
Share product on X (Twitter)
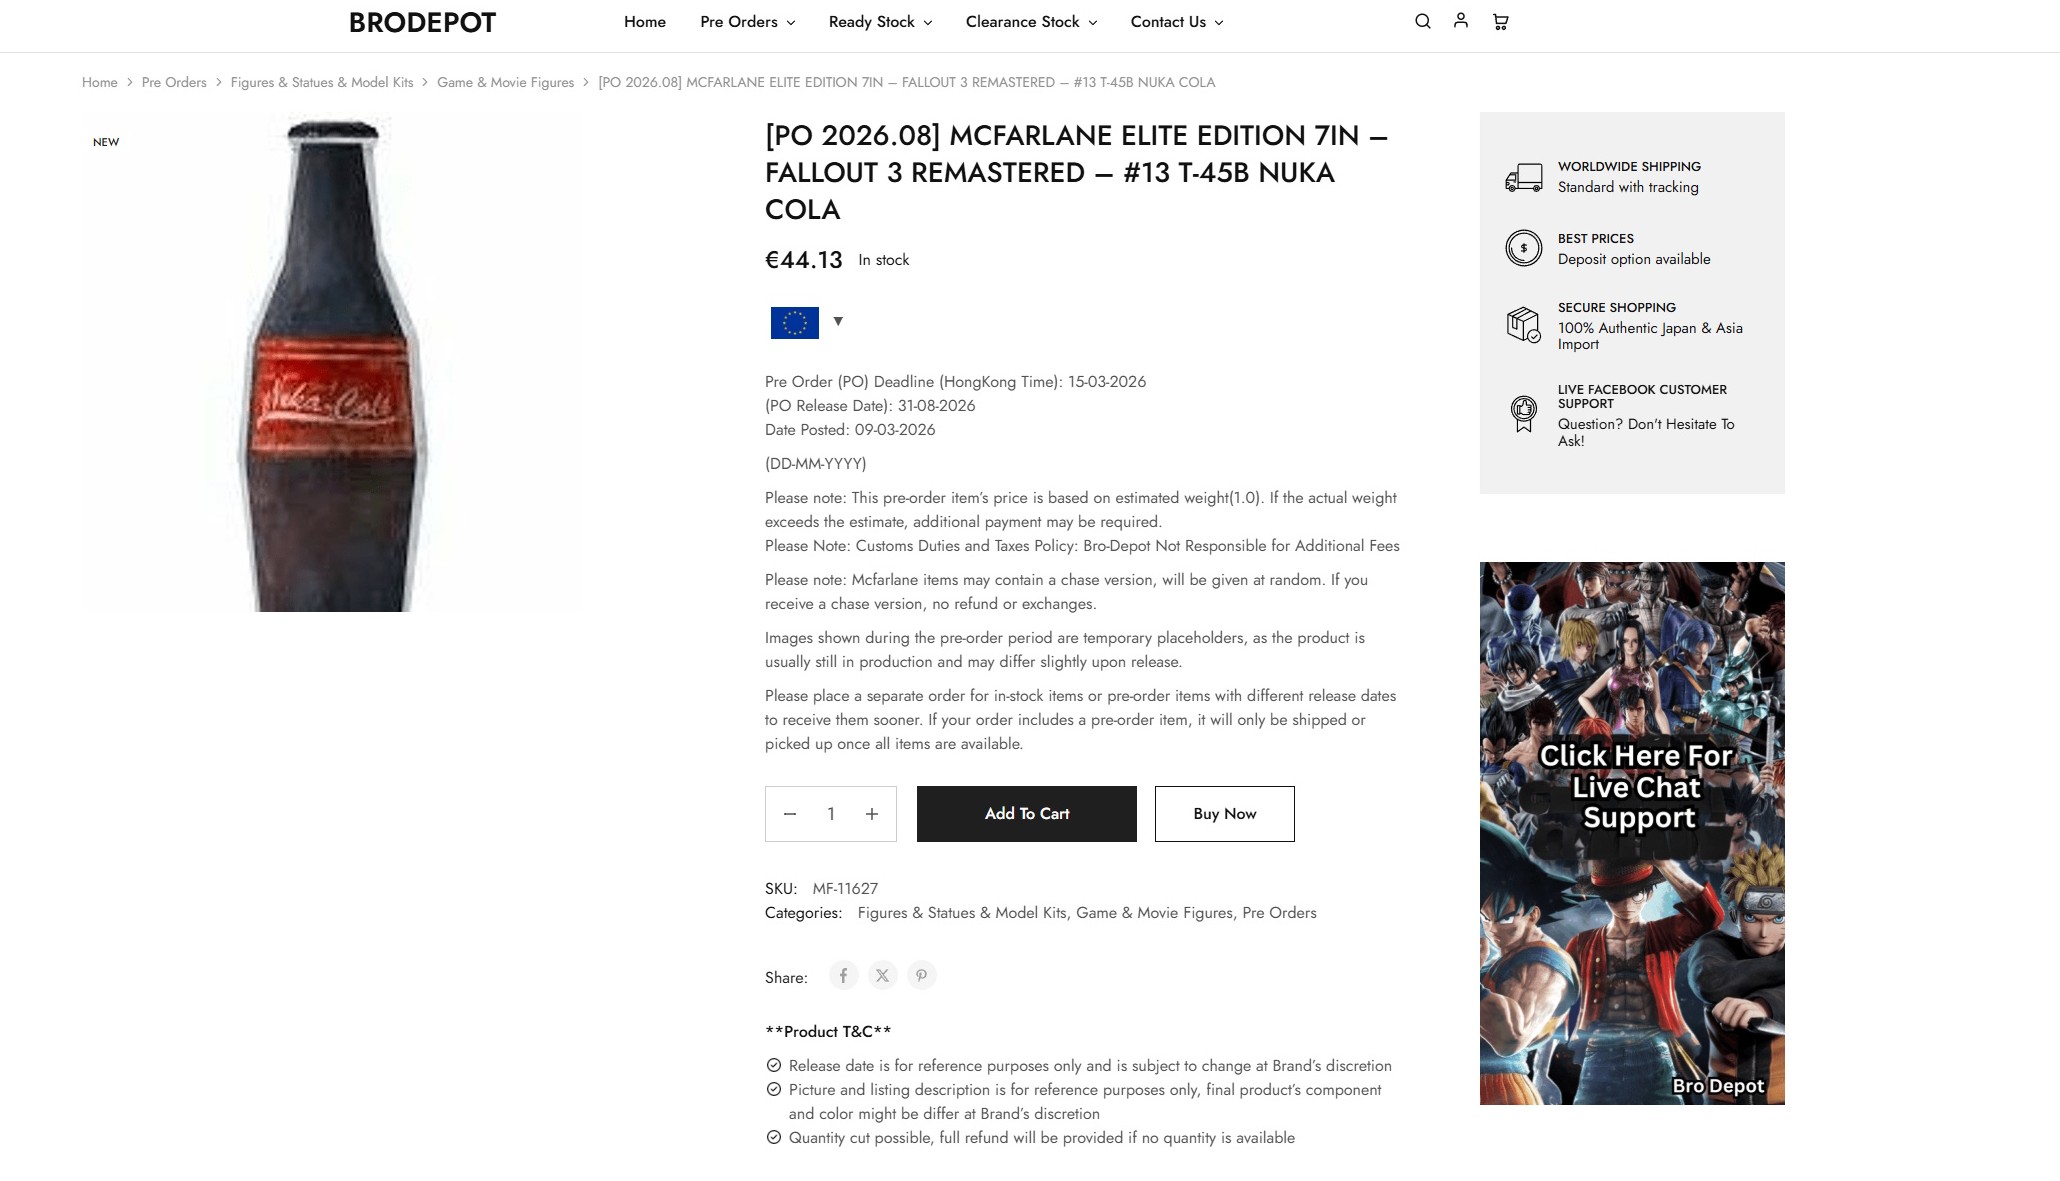tap(882, 975)
